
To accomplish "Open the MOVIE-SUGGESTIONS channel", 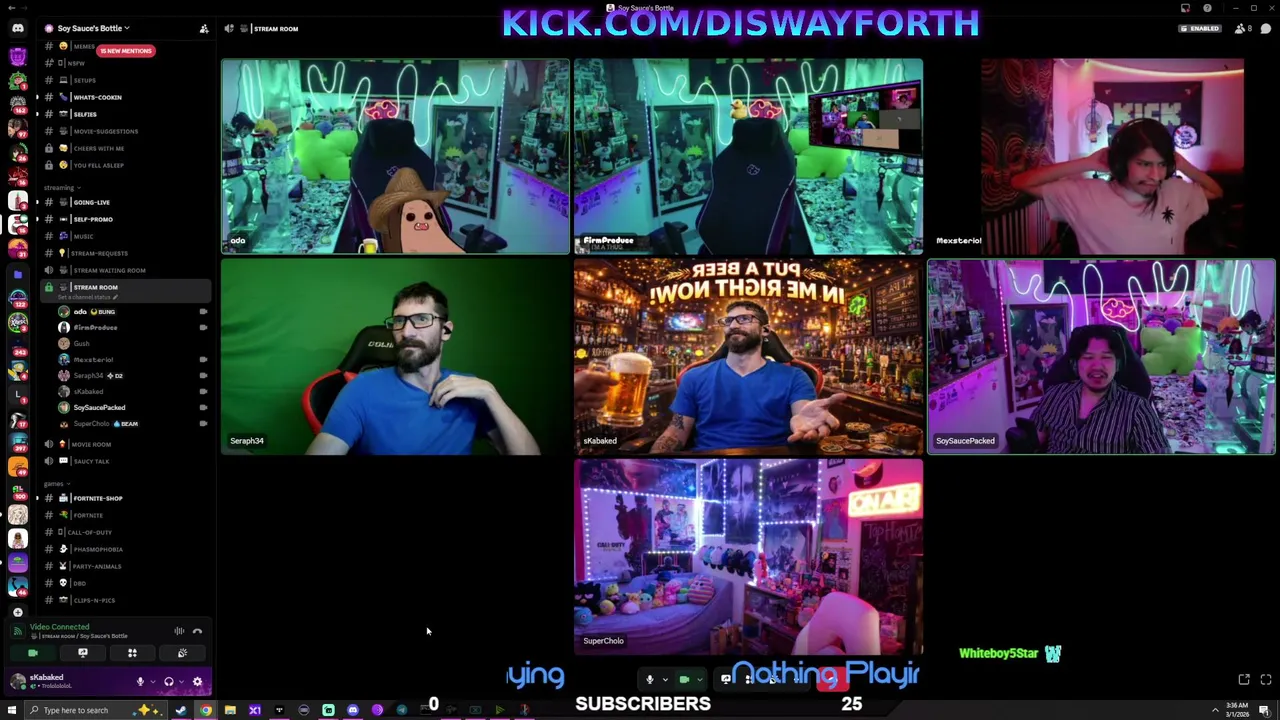I will 125,131.
